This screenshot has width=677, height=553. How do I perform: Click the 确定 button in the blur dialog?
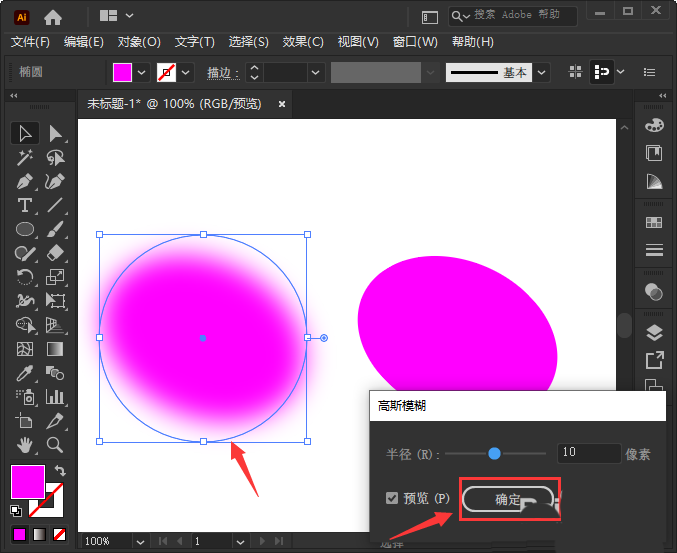tap(508, 499)
